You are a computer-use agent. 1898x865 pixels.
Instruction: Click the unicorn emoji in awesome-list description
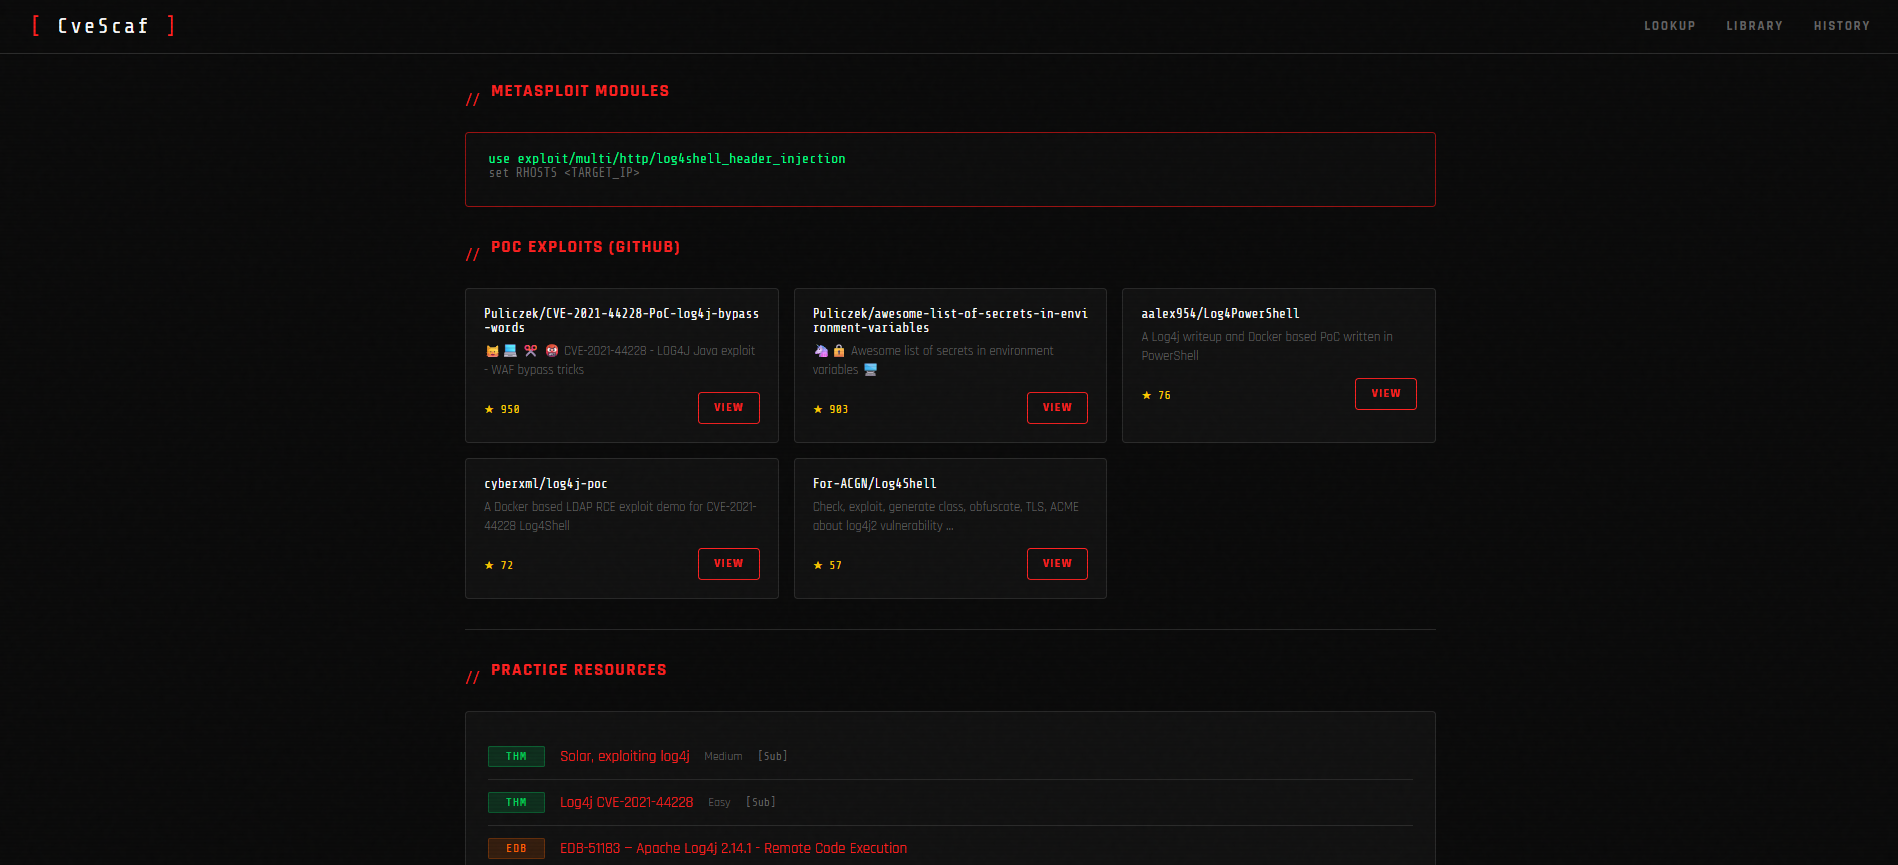(821, 351)
